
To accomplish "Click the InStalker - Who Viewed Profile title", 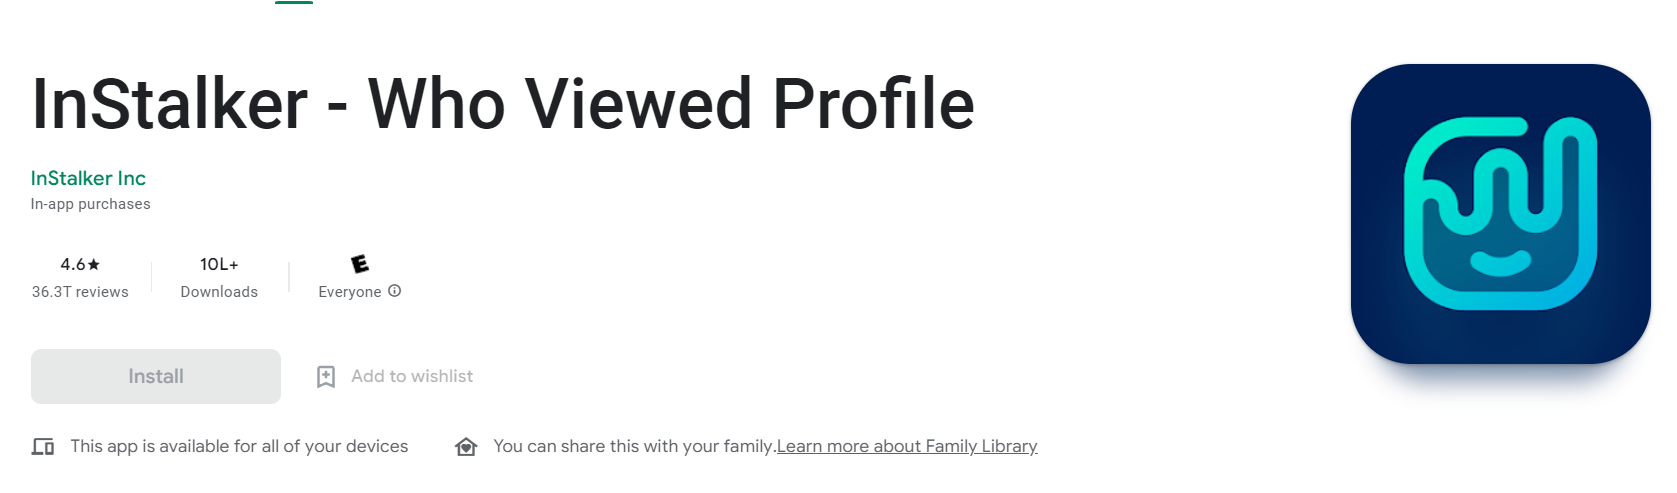I will pyautogui.click(x=503, y=103).
